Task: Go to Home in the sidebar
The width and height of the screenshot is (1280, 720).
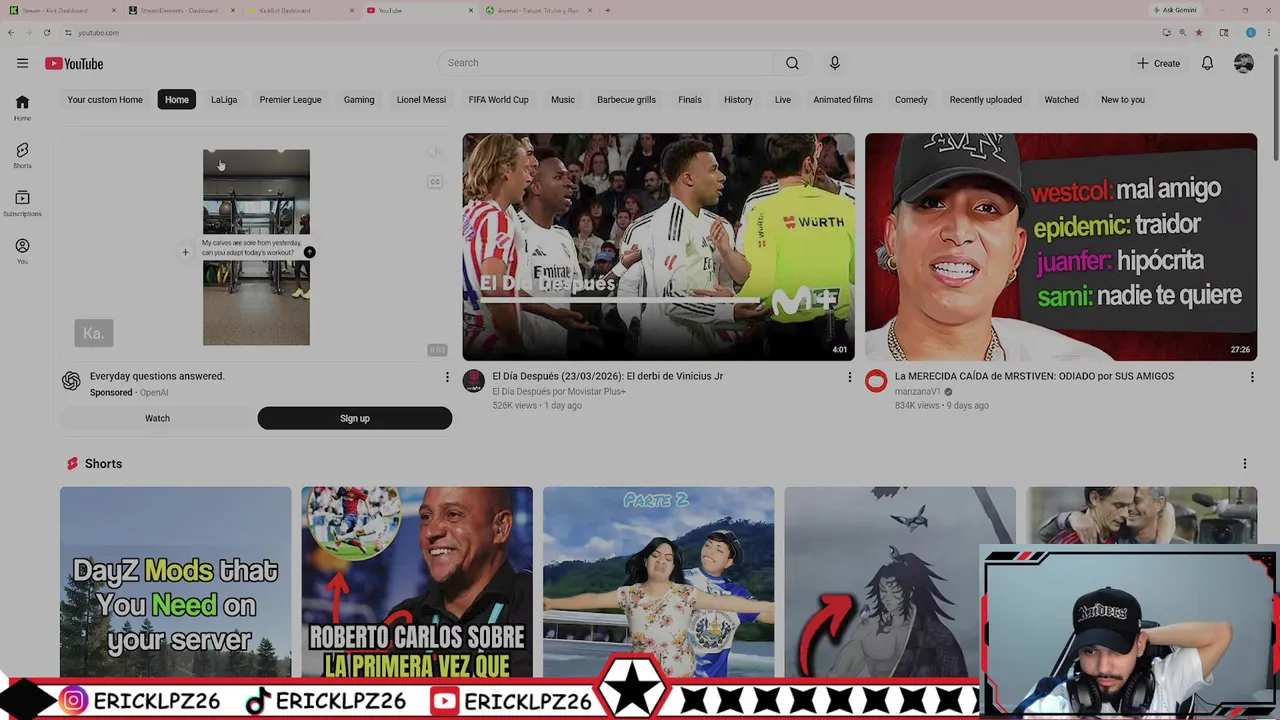Action: [x=22, y=108]
